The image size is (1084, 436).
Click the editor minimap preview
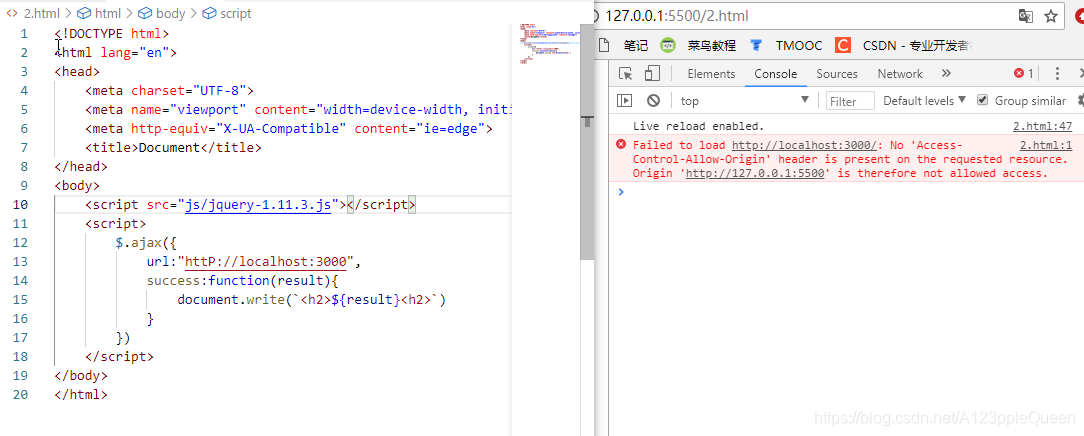(548, 44)
